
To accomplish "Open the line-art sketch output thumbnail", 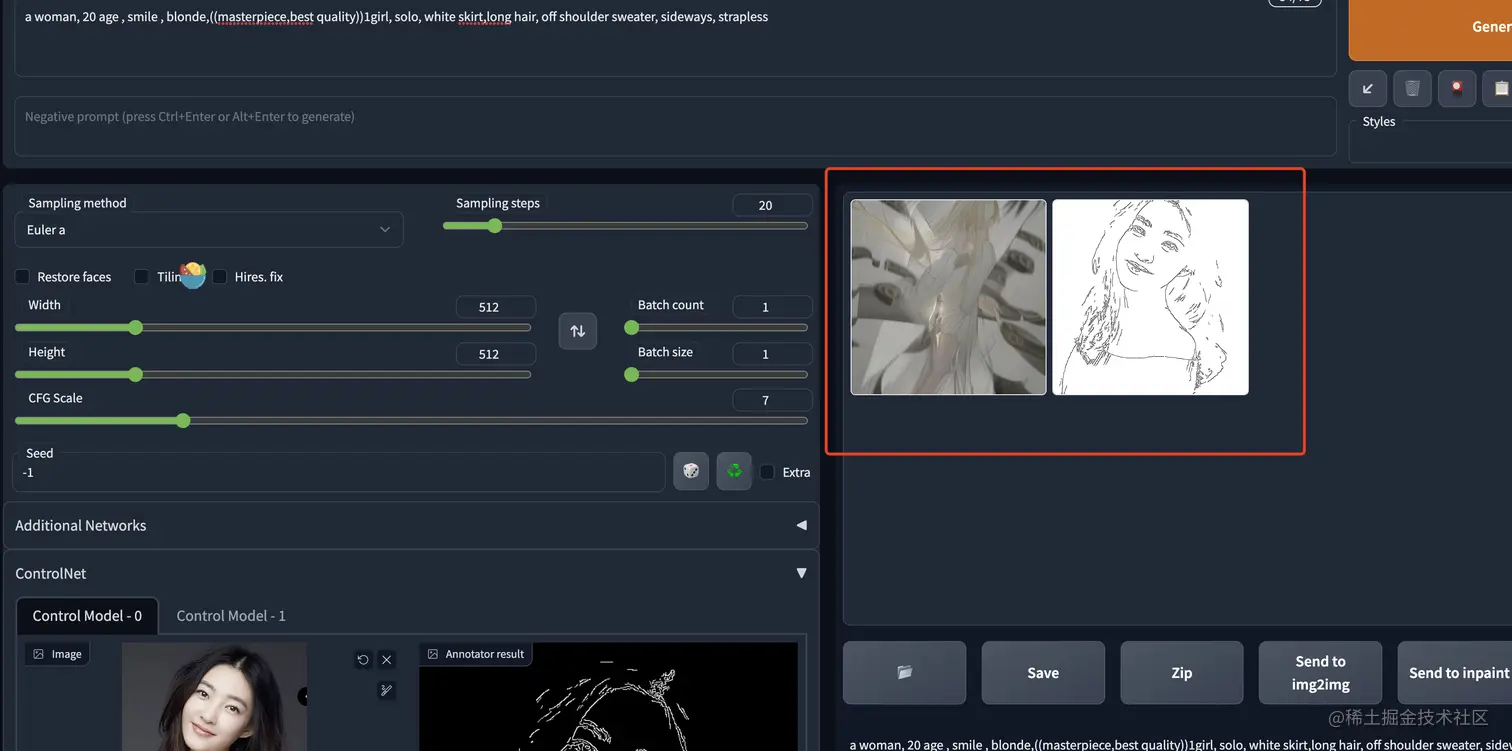I will (1150, 297).
